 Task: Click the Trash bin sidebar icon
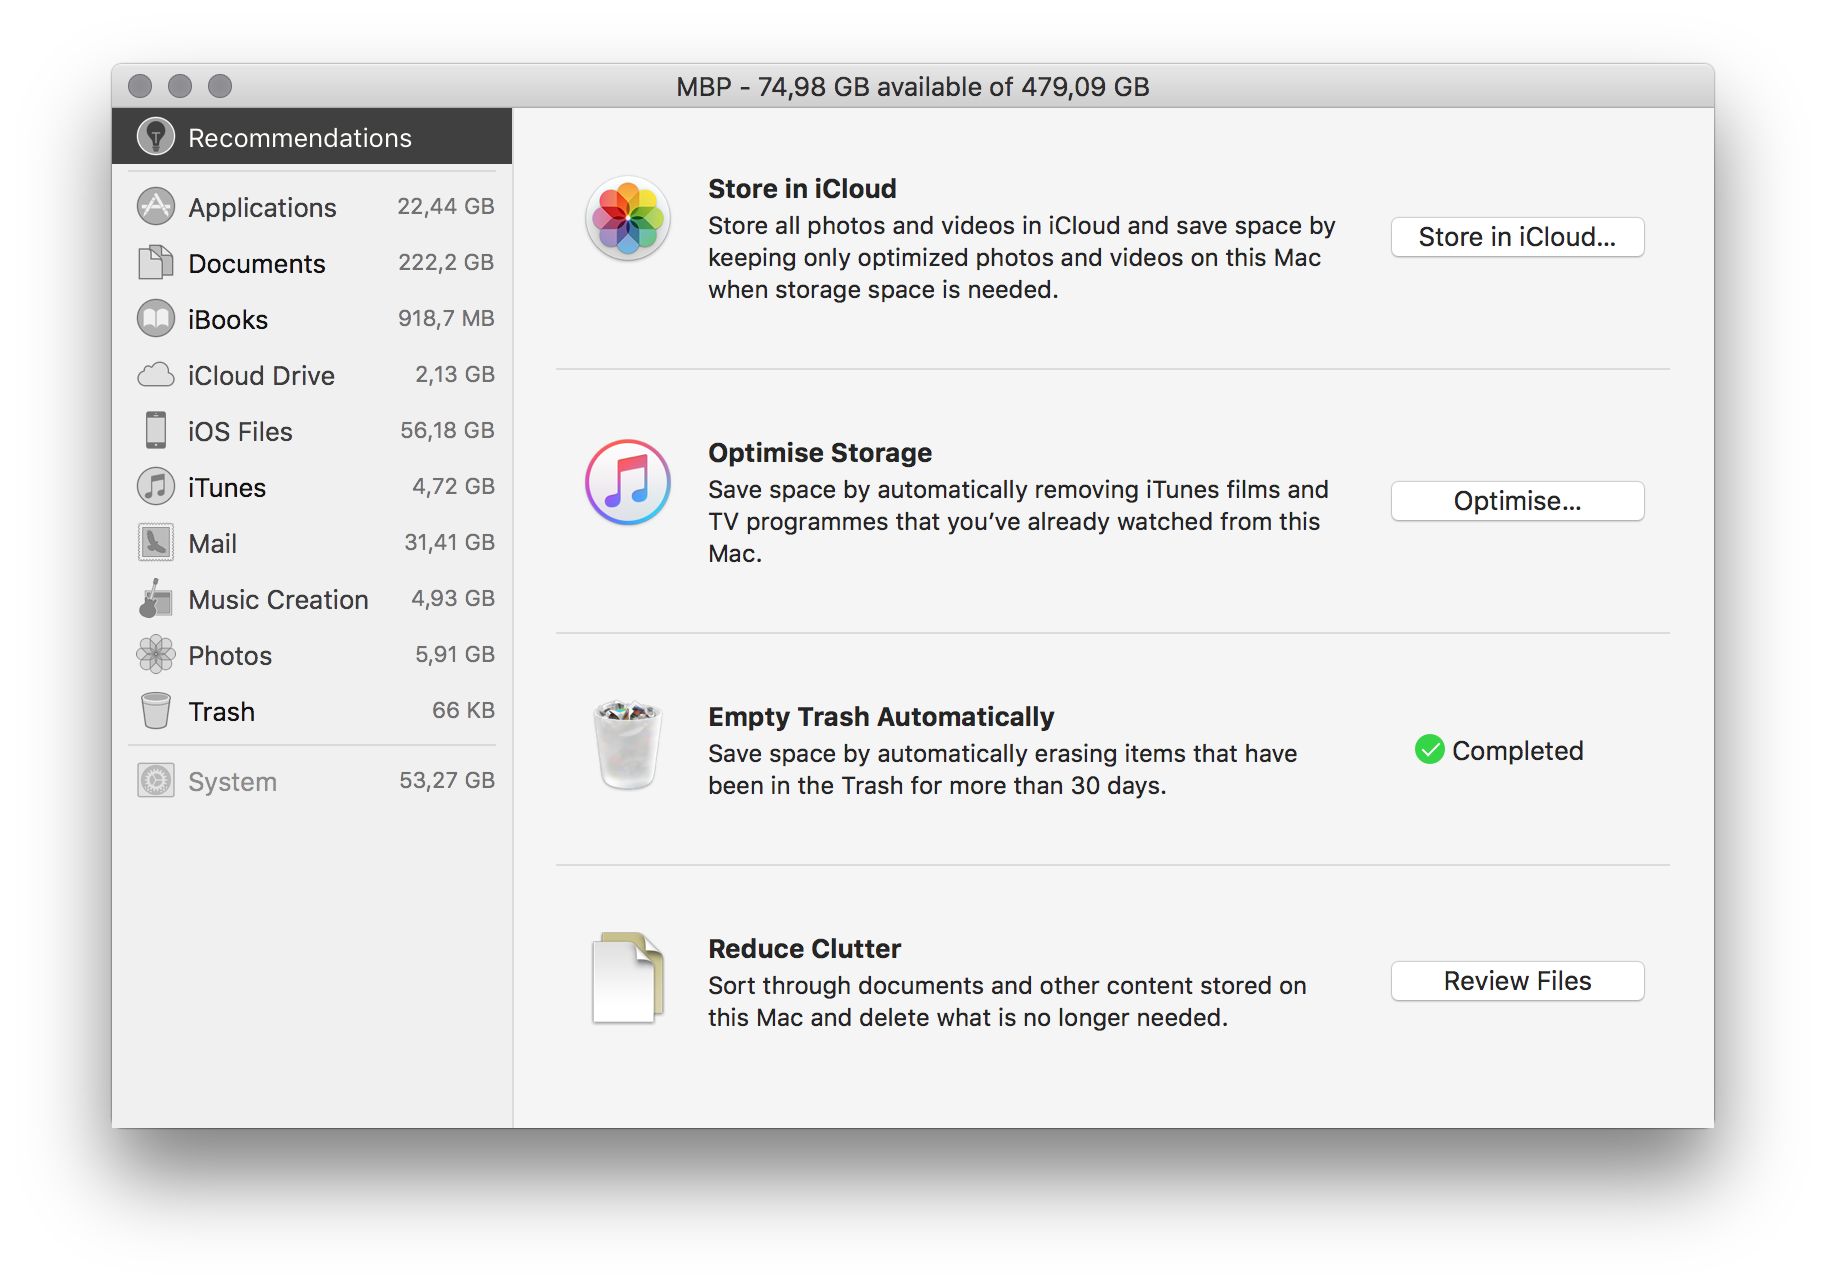(156, 710)
